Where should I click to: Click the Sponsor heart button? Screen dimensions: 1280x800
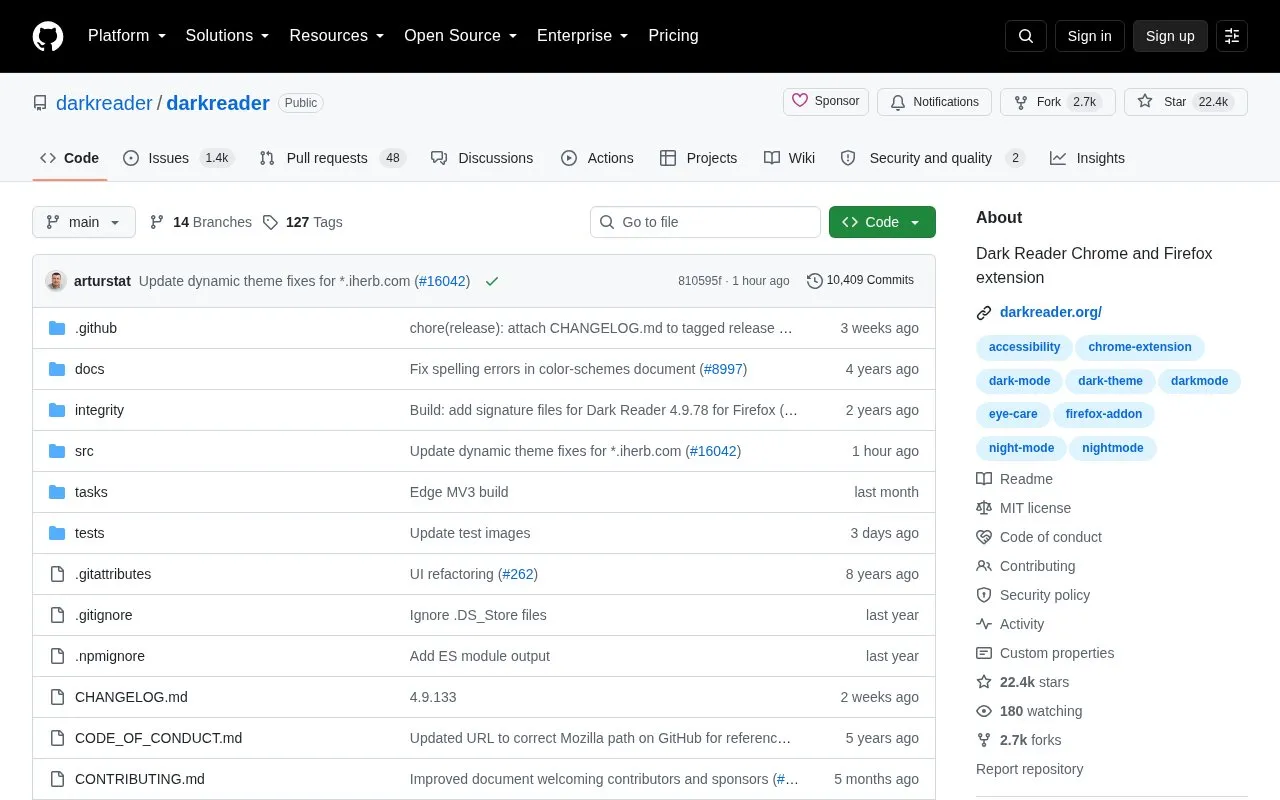(826, 101)
